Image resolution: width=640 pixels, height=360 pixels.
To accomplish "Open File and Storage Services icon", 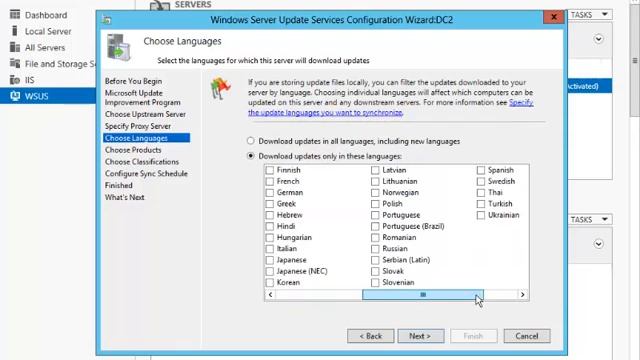I will point(15,64).
